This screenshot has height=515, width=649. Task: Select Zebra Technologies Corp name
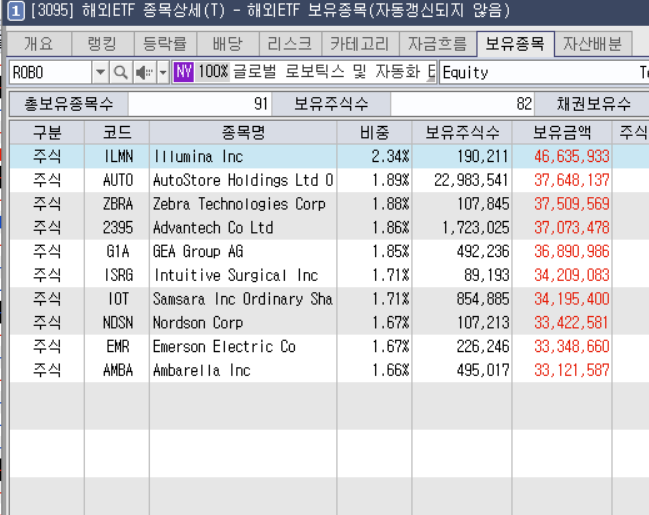(239, 204)
